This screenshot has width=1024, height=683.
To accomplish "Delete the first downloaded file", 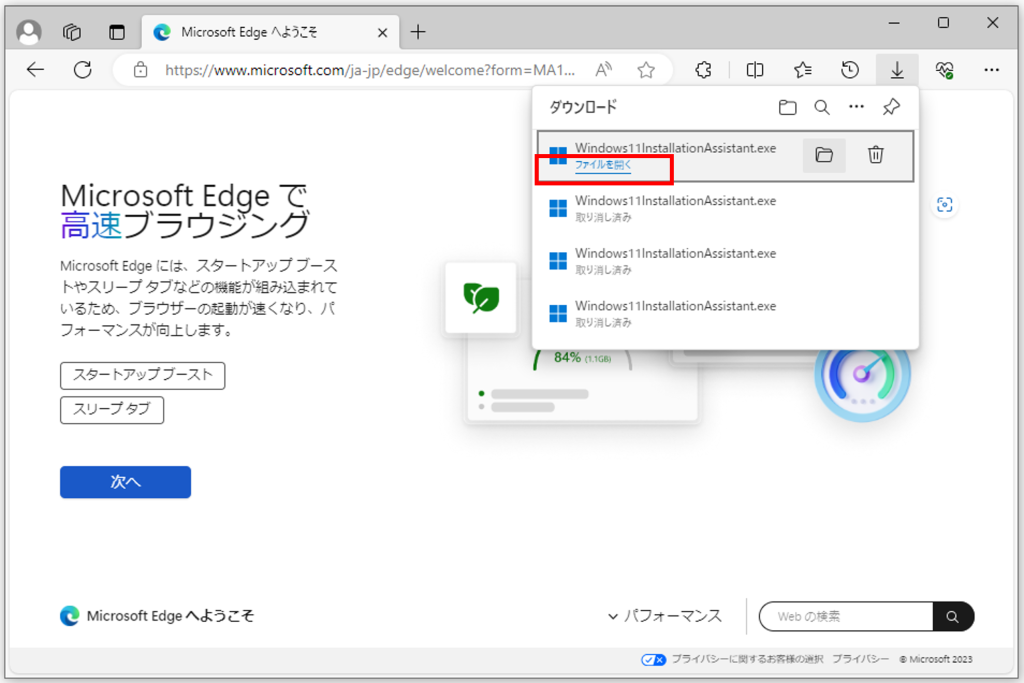I will pyautogui.click(x=876, y=155).
